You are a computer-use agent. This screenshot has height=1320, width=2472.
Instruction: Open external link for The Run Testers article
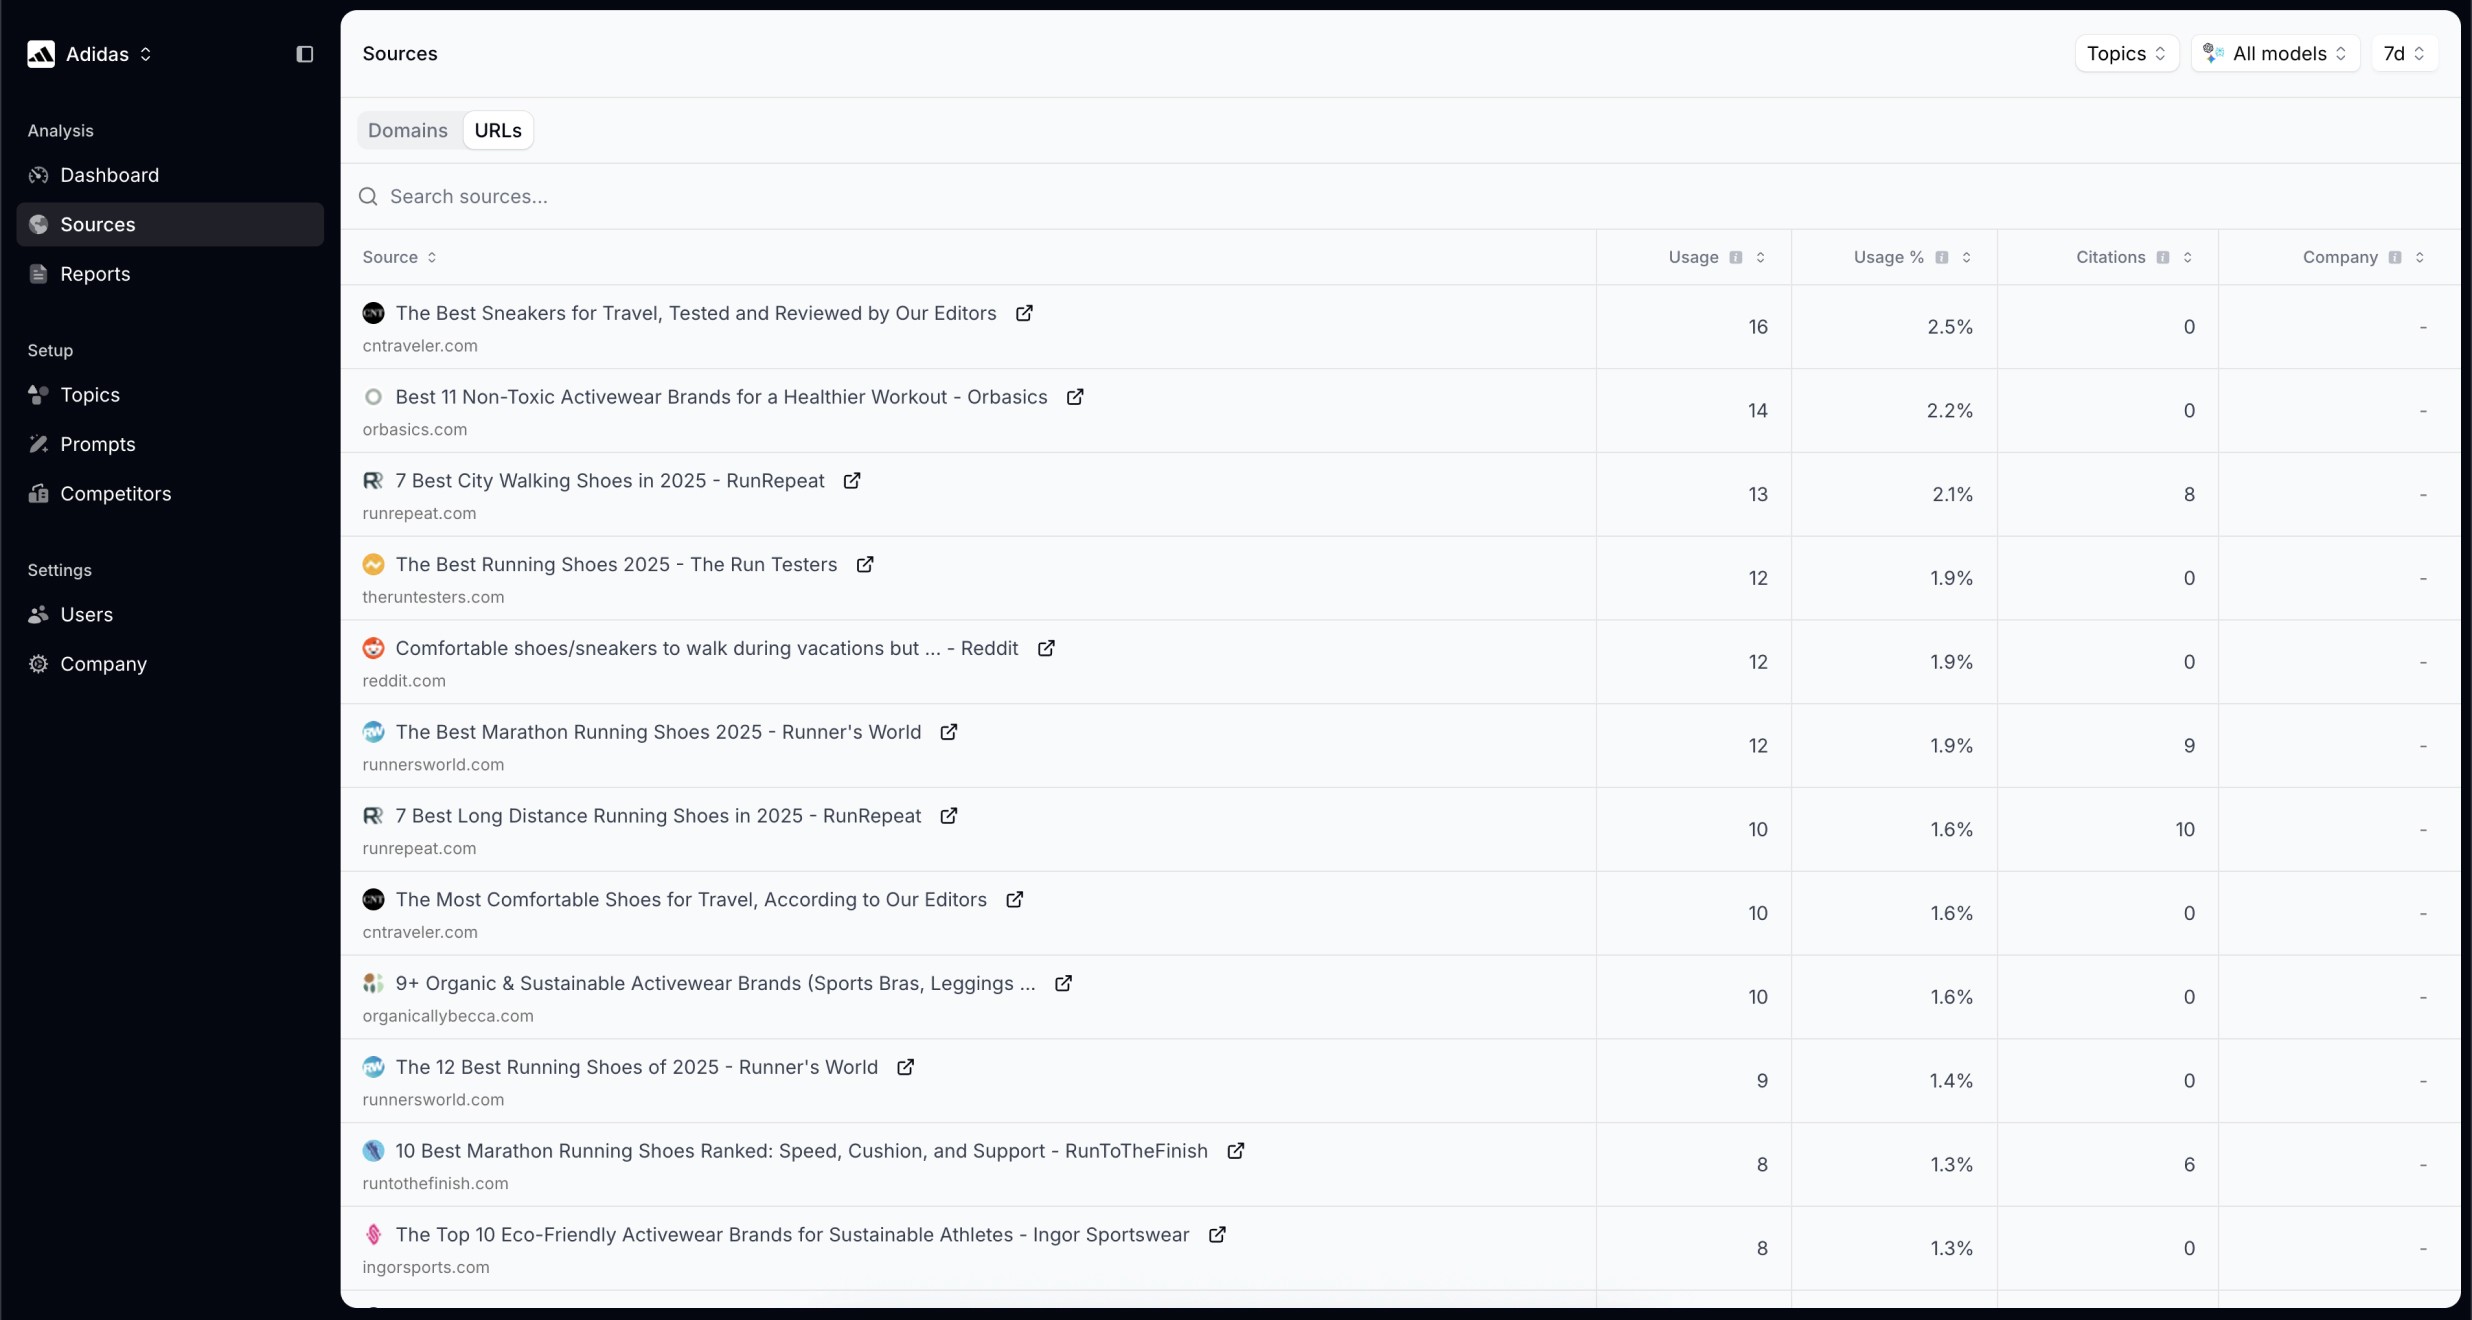click(865, 565)
